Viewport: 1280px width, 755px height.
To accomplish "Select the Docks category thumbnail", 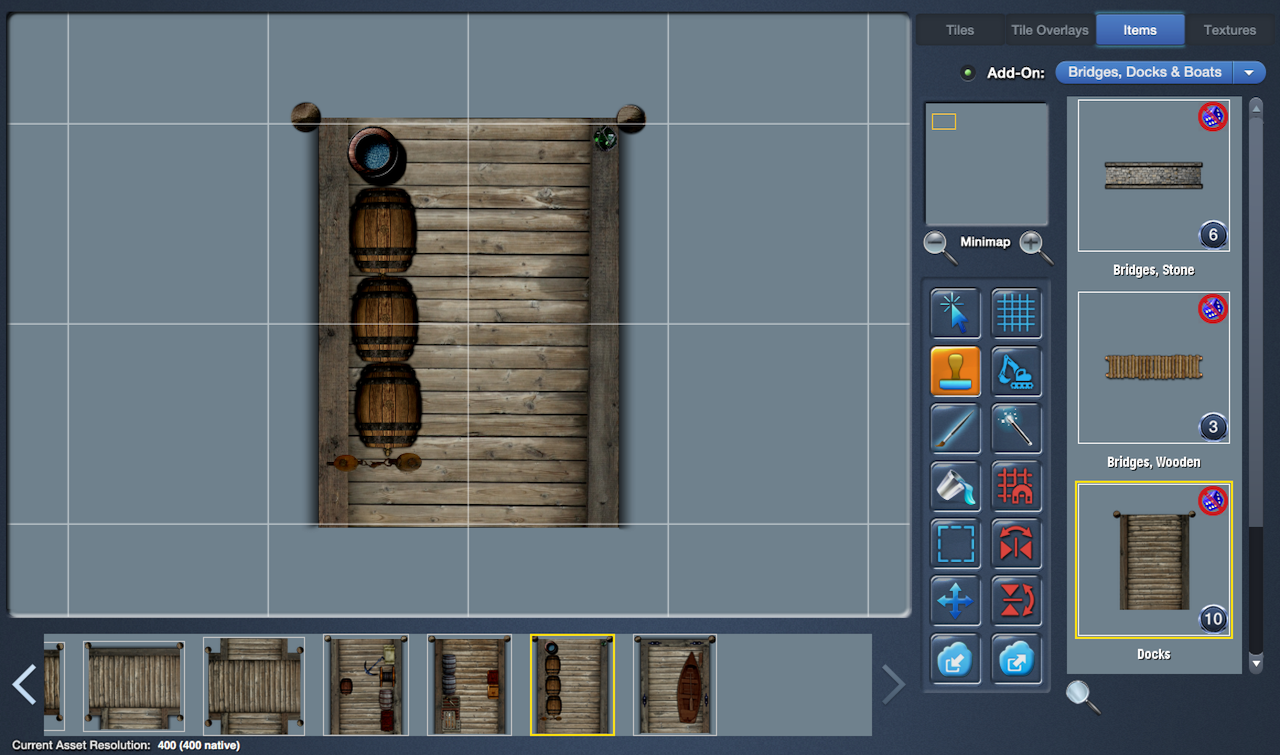I will tap(1153, 560).
